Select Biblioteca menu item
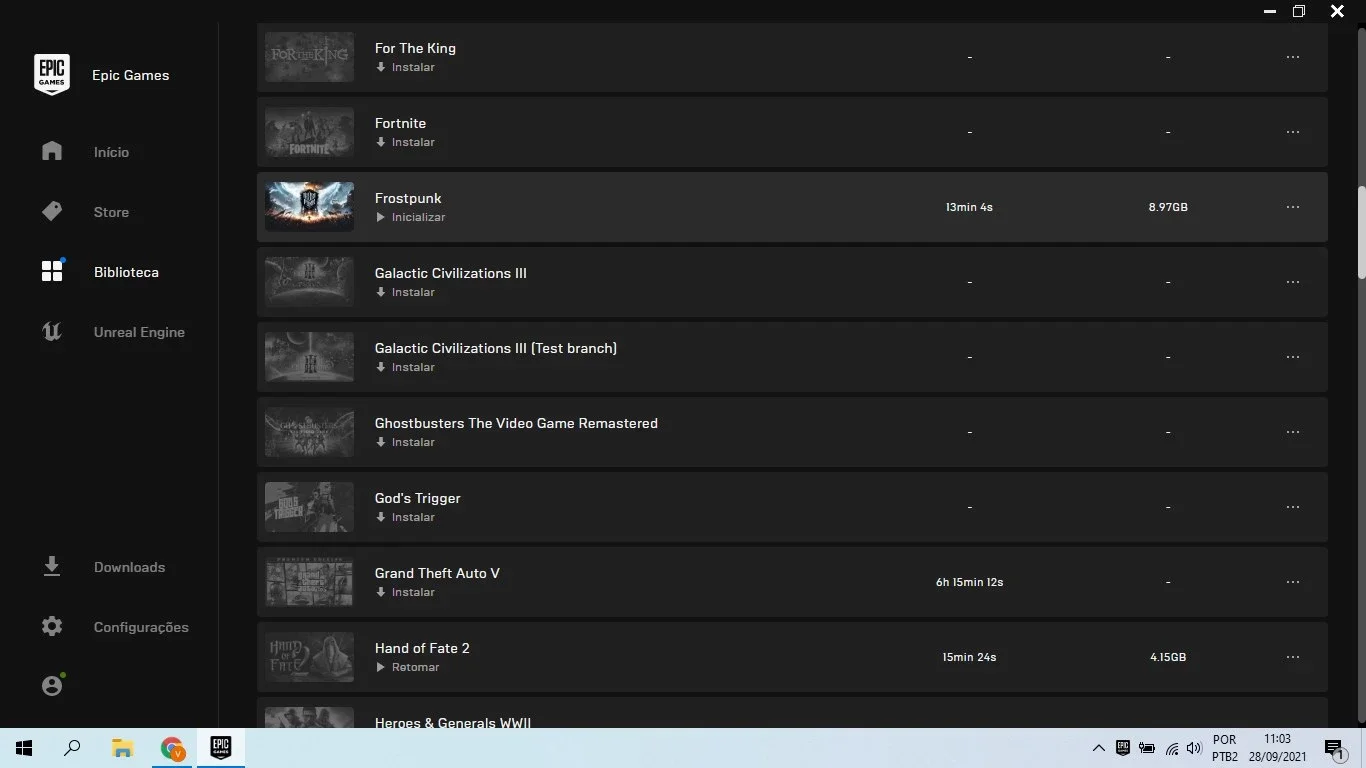Image resolution: width=1366 pixels, height=768 pixels. 126,272
